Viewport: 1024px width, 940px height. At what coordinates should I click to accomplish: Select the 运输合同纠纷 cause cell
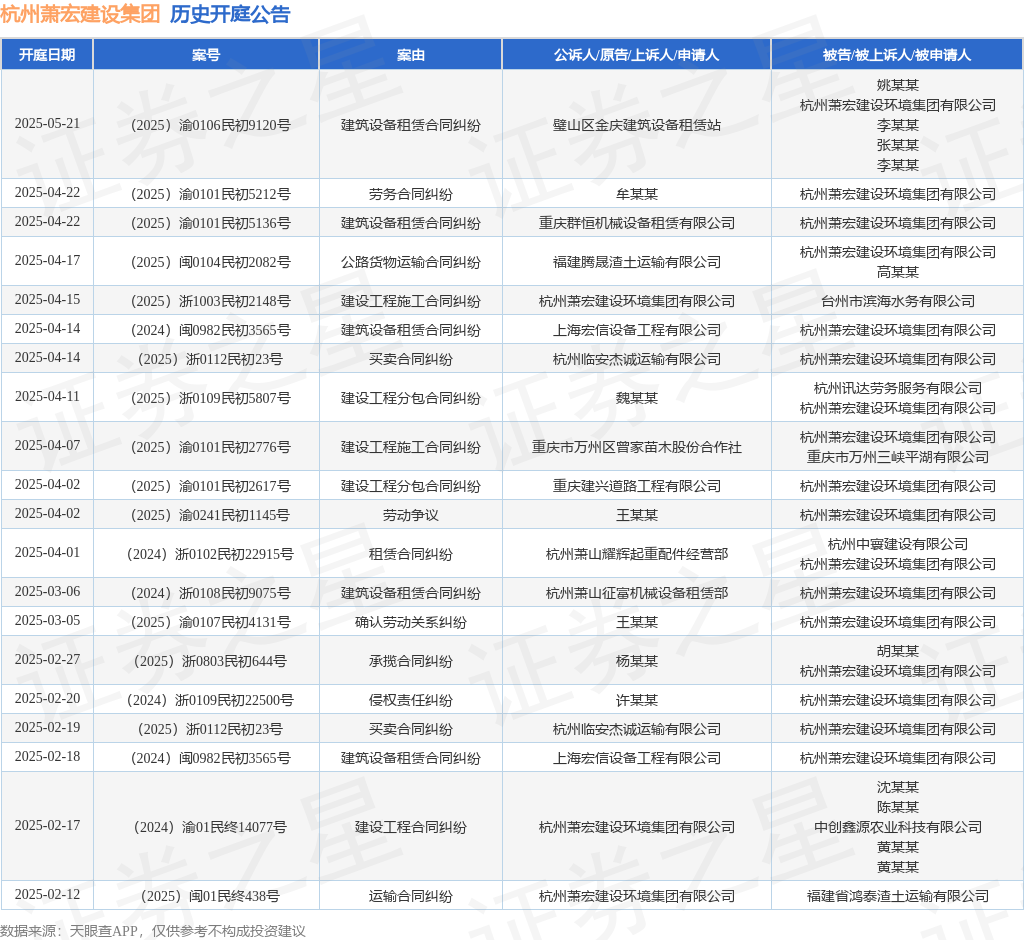pyautogui.click(x=410, y=896)
